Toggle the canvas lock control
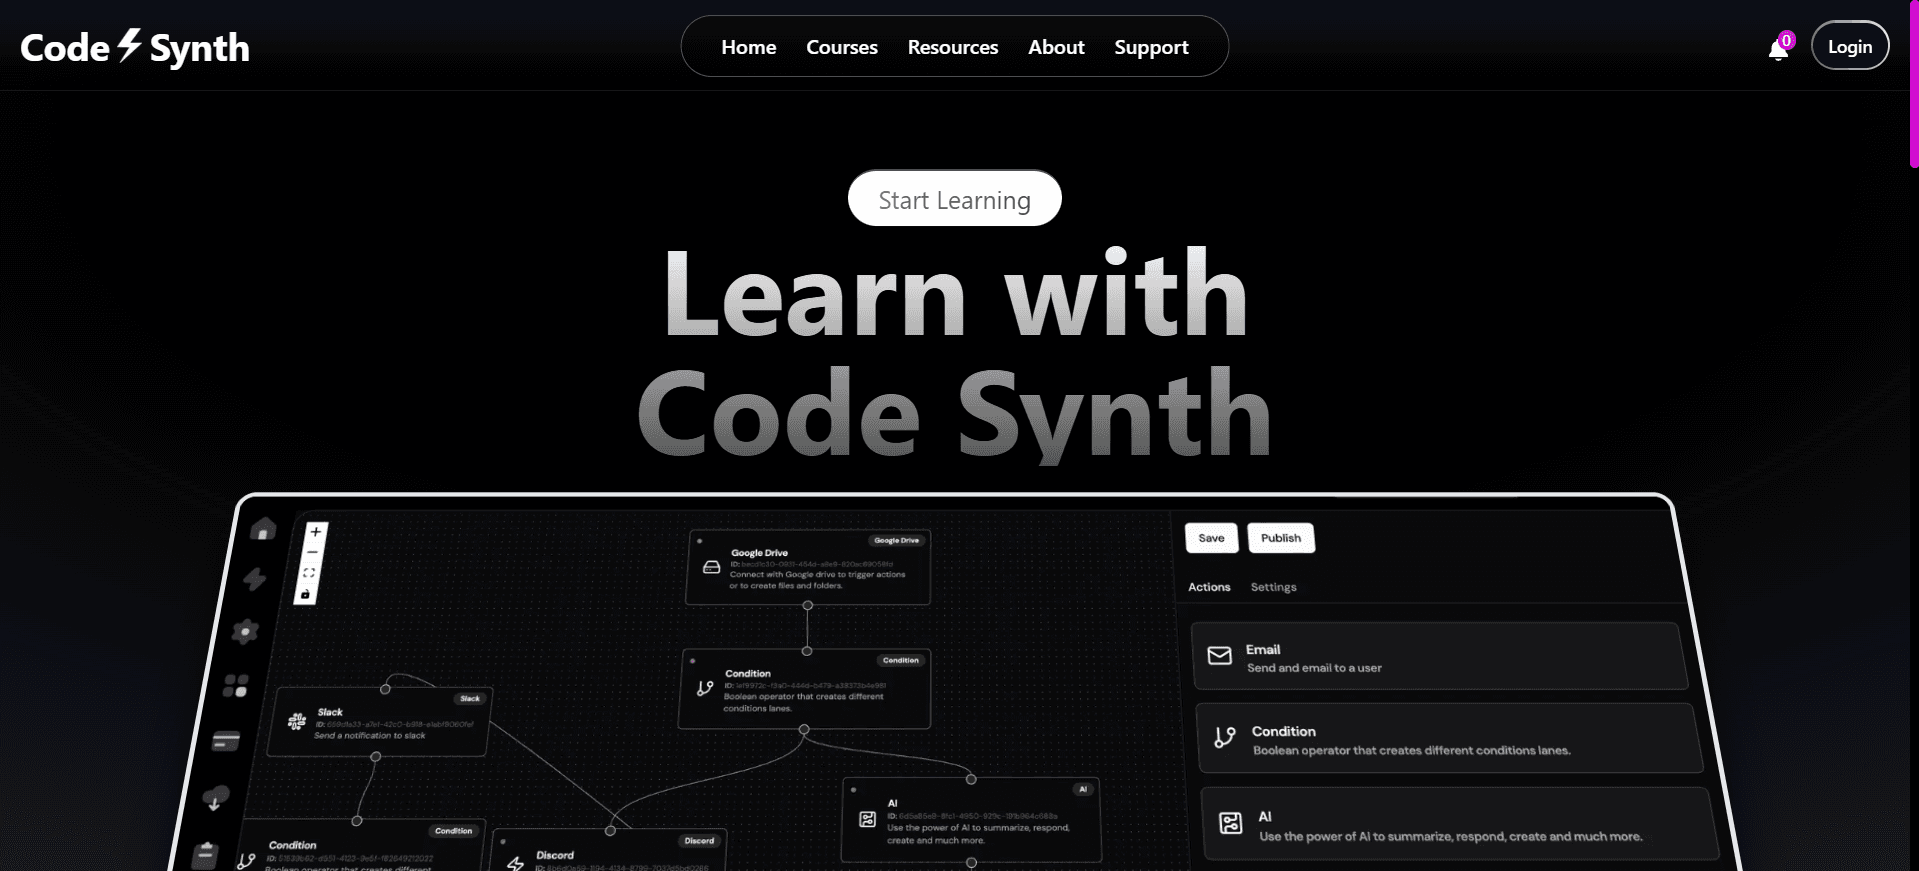 tap(306, 594)
